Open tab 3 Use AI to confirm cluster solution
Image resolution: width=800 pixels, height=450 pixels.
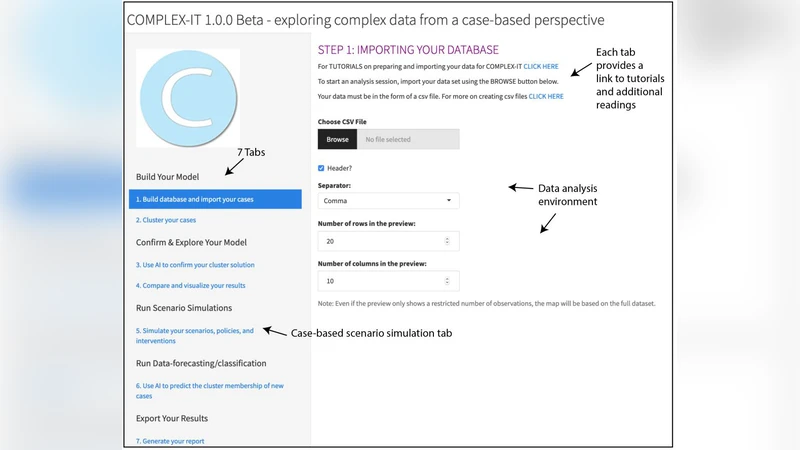point(195,265)
